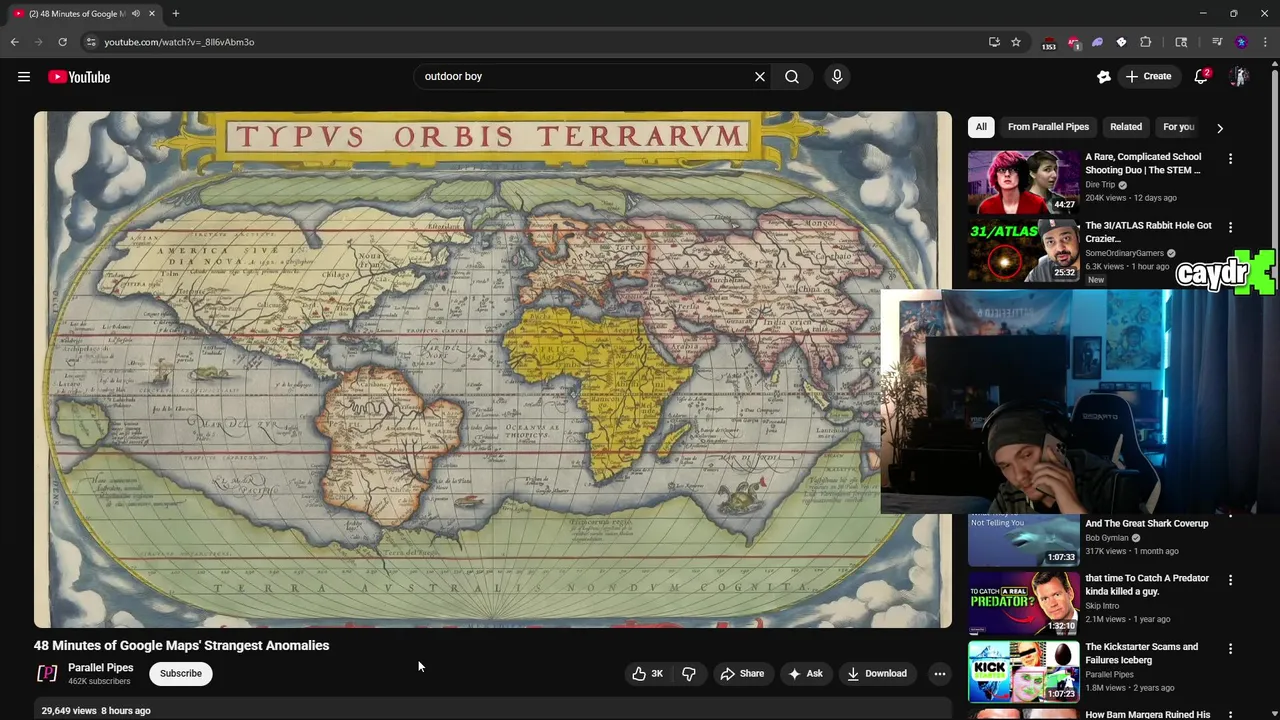Download the video
Image resolution: width=1280 pixels, height=720 pixels.
pos(877,674)
